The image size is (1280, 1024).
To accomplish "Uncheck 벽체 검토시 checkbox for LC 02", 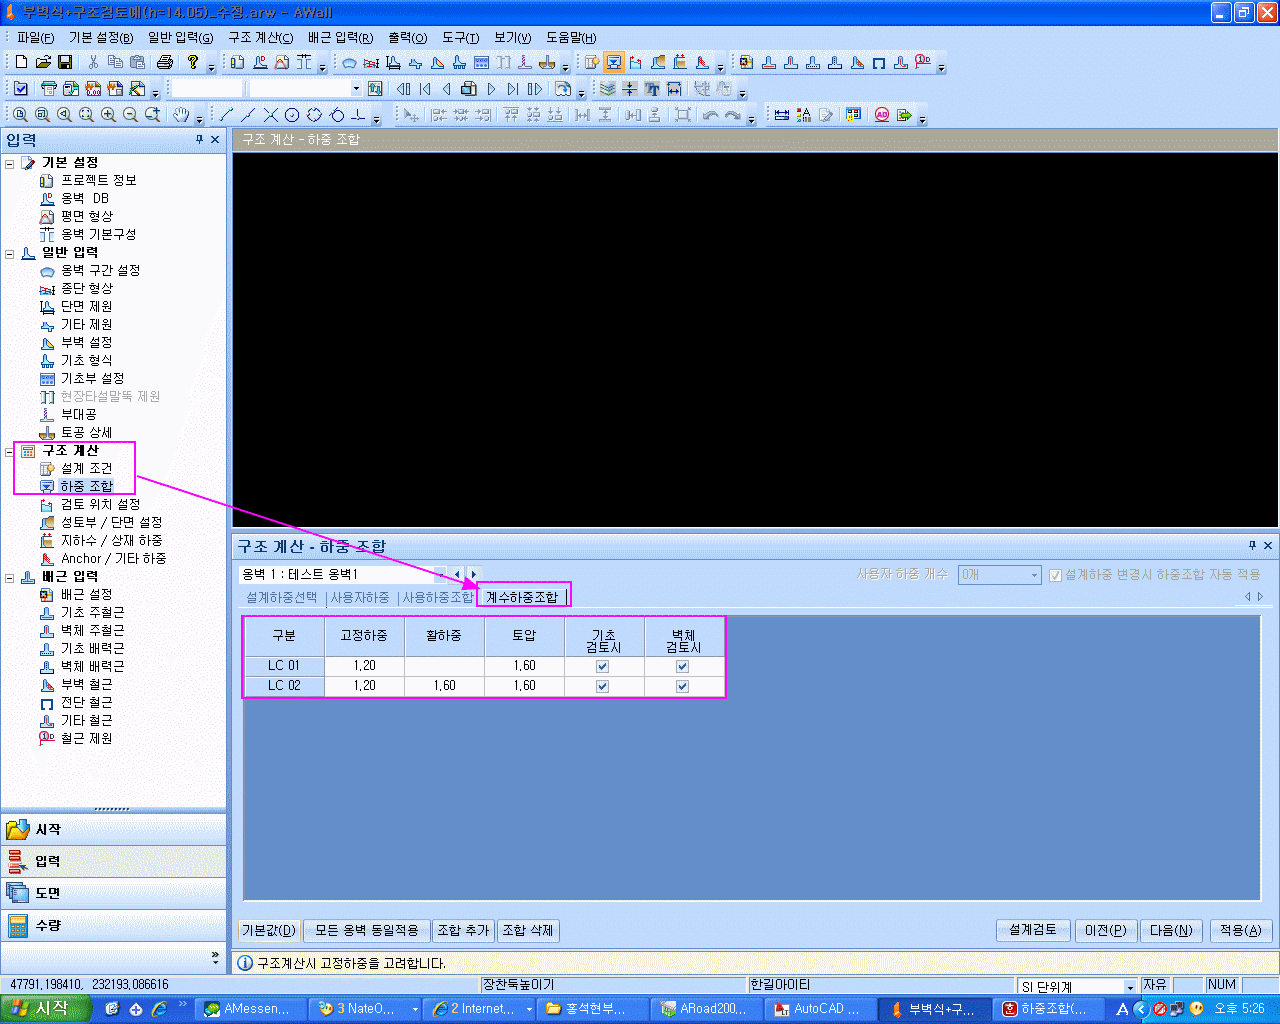I will pos(682,686).
